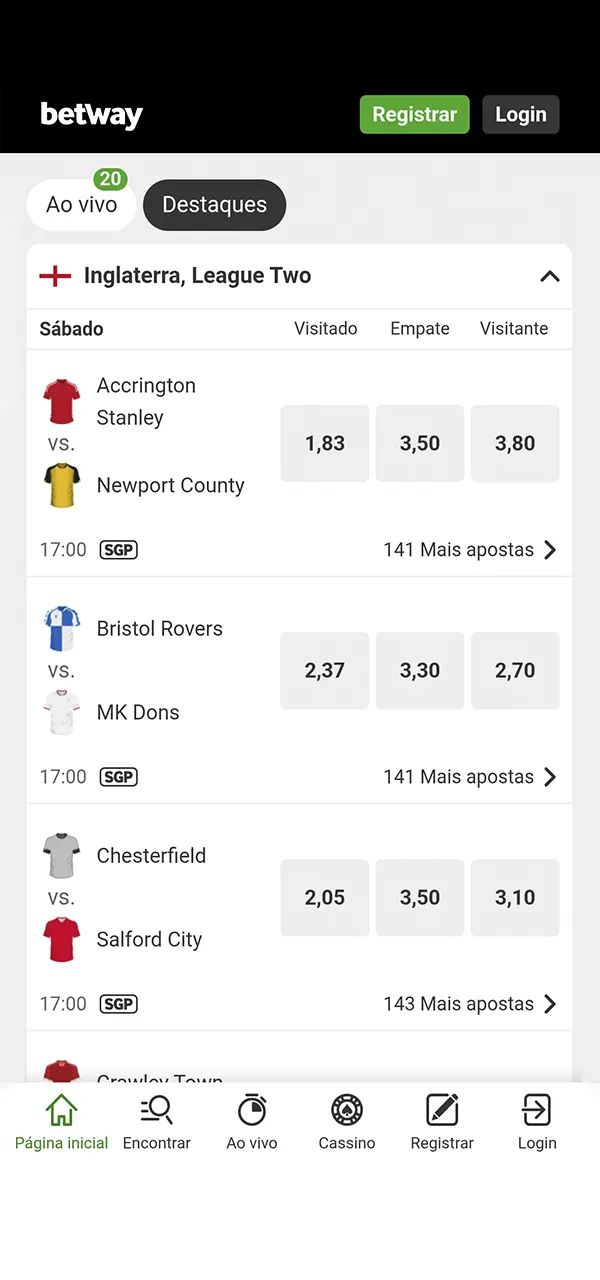Click the betway logo

pyautogui.click(x=92, y=115)
